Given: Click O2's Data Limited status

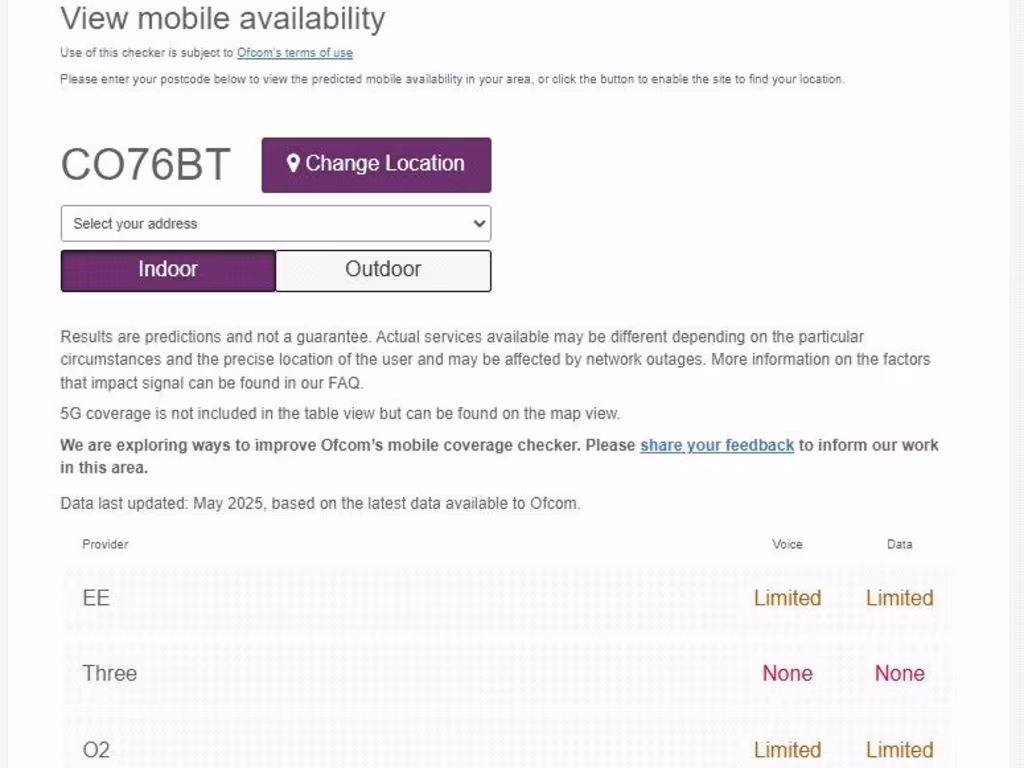Looking at the screenshot, I should pos(899,749).
